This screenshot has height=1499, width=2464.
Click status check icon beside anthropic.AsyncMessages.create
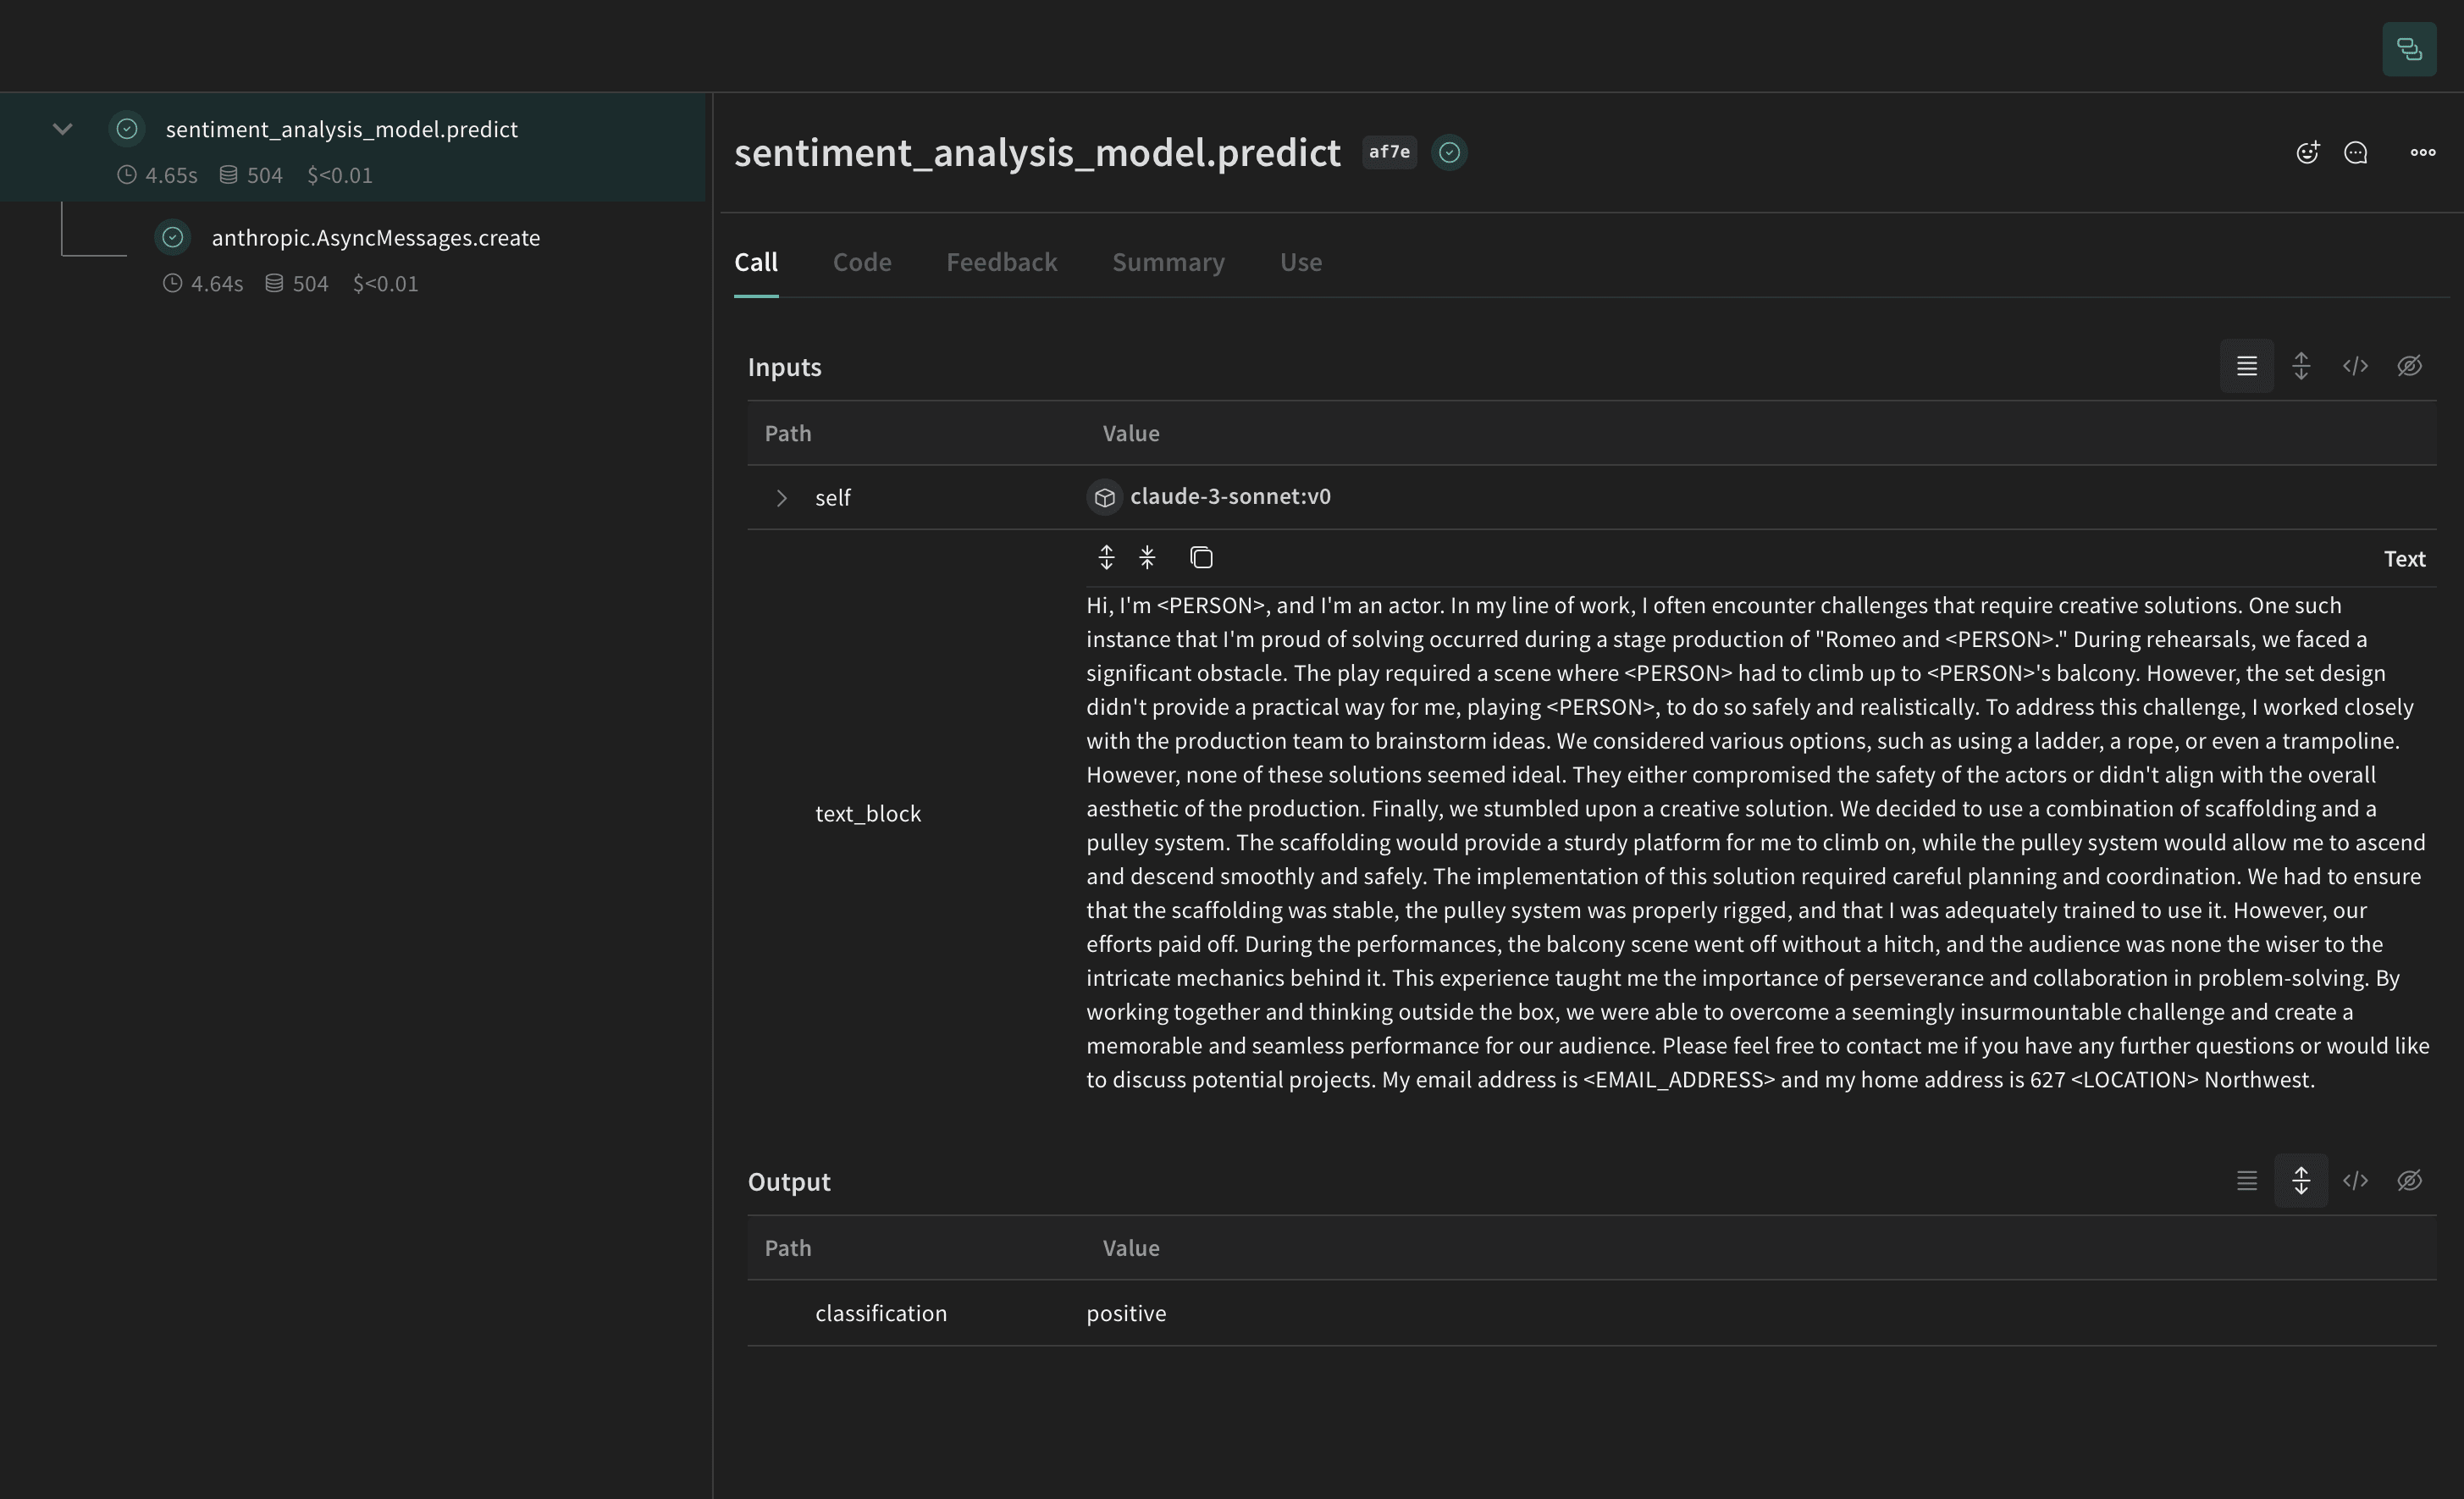coord(173,237)
